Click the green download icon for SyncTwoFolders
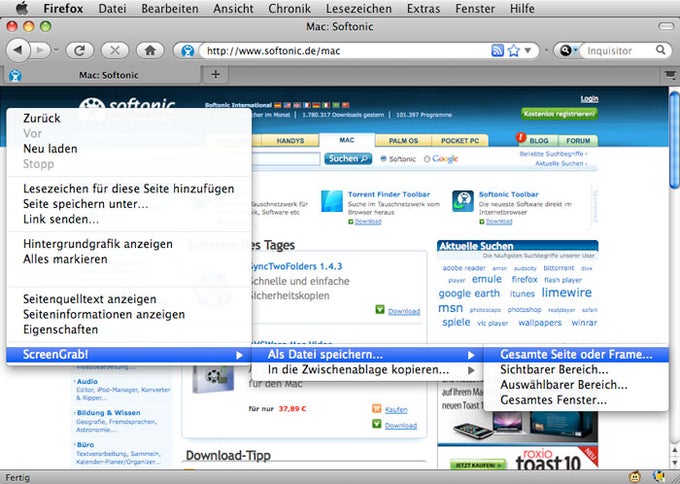This screenshot has height=484, width=680. (x=380, y=309)
